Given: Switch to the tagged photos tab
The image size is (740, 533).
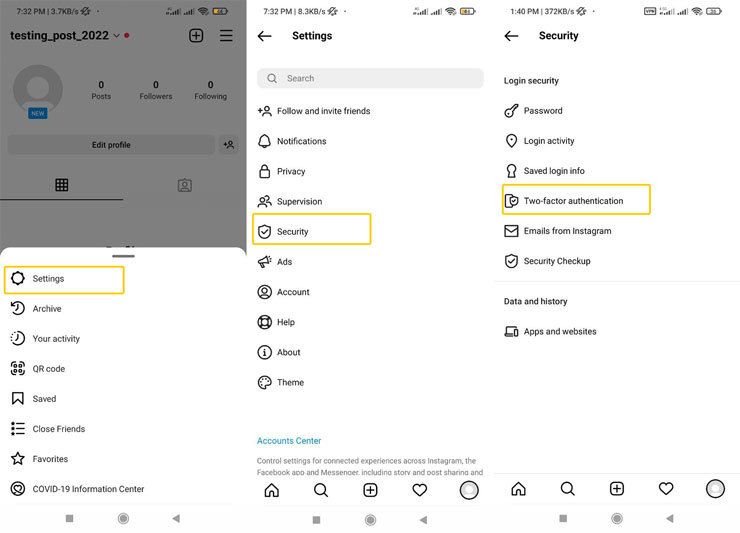Looking at the screenshot, I should [184, 185].
